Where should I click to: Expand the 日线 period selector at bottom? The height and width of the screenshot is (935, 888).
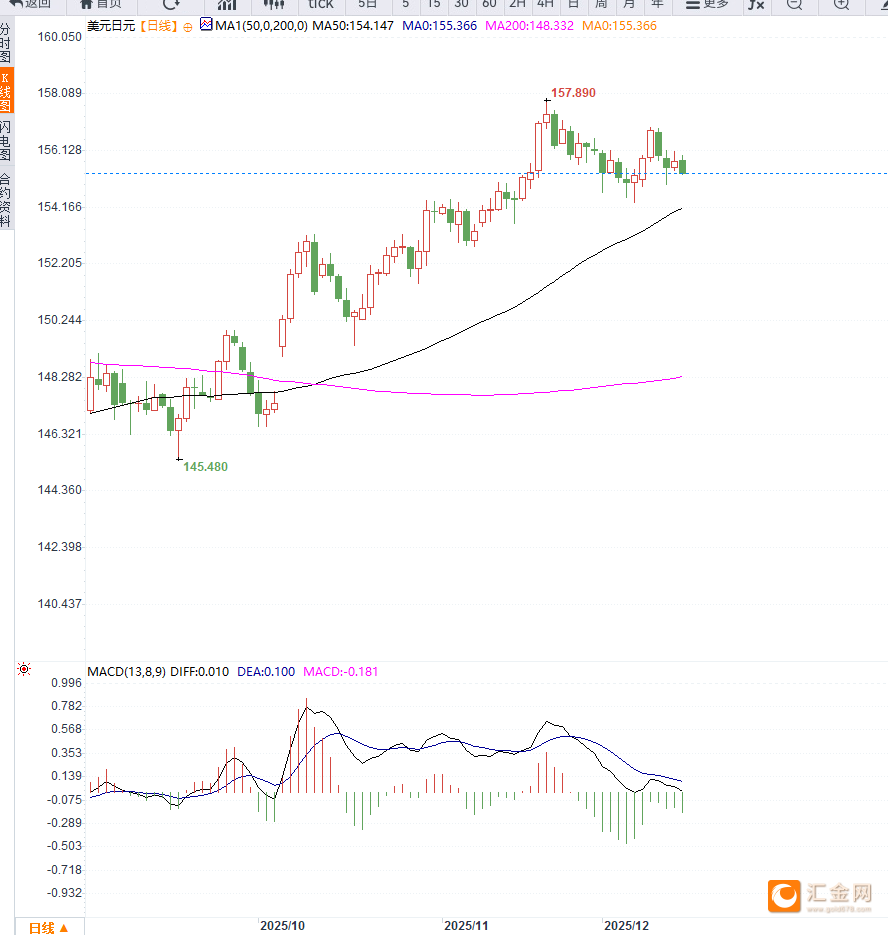tap(49, 928)
